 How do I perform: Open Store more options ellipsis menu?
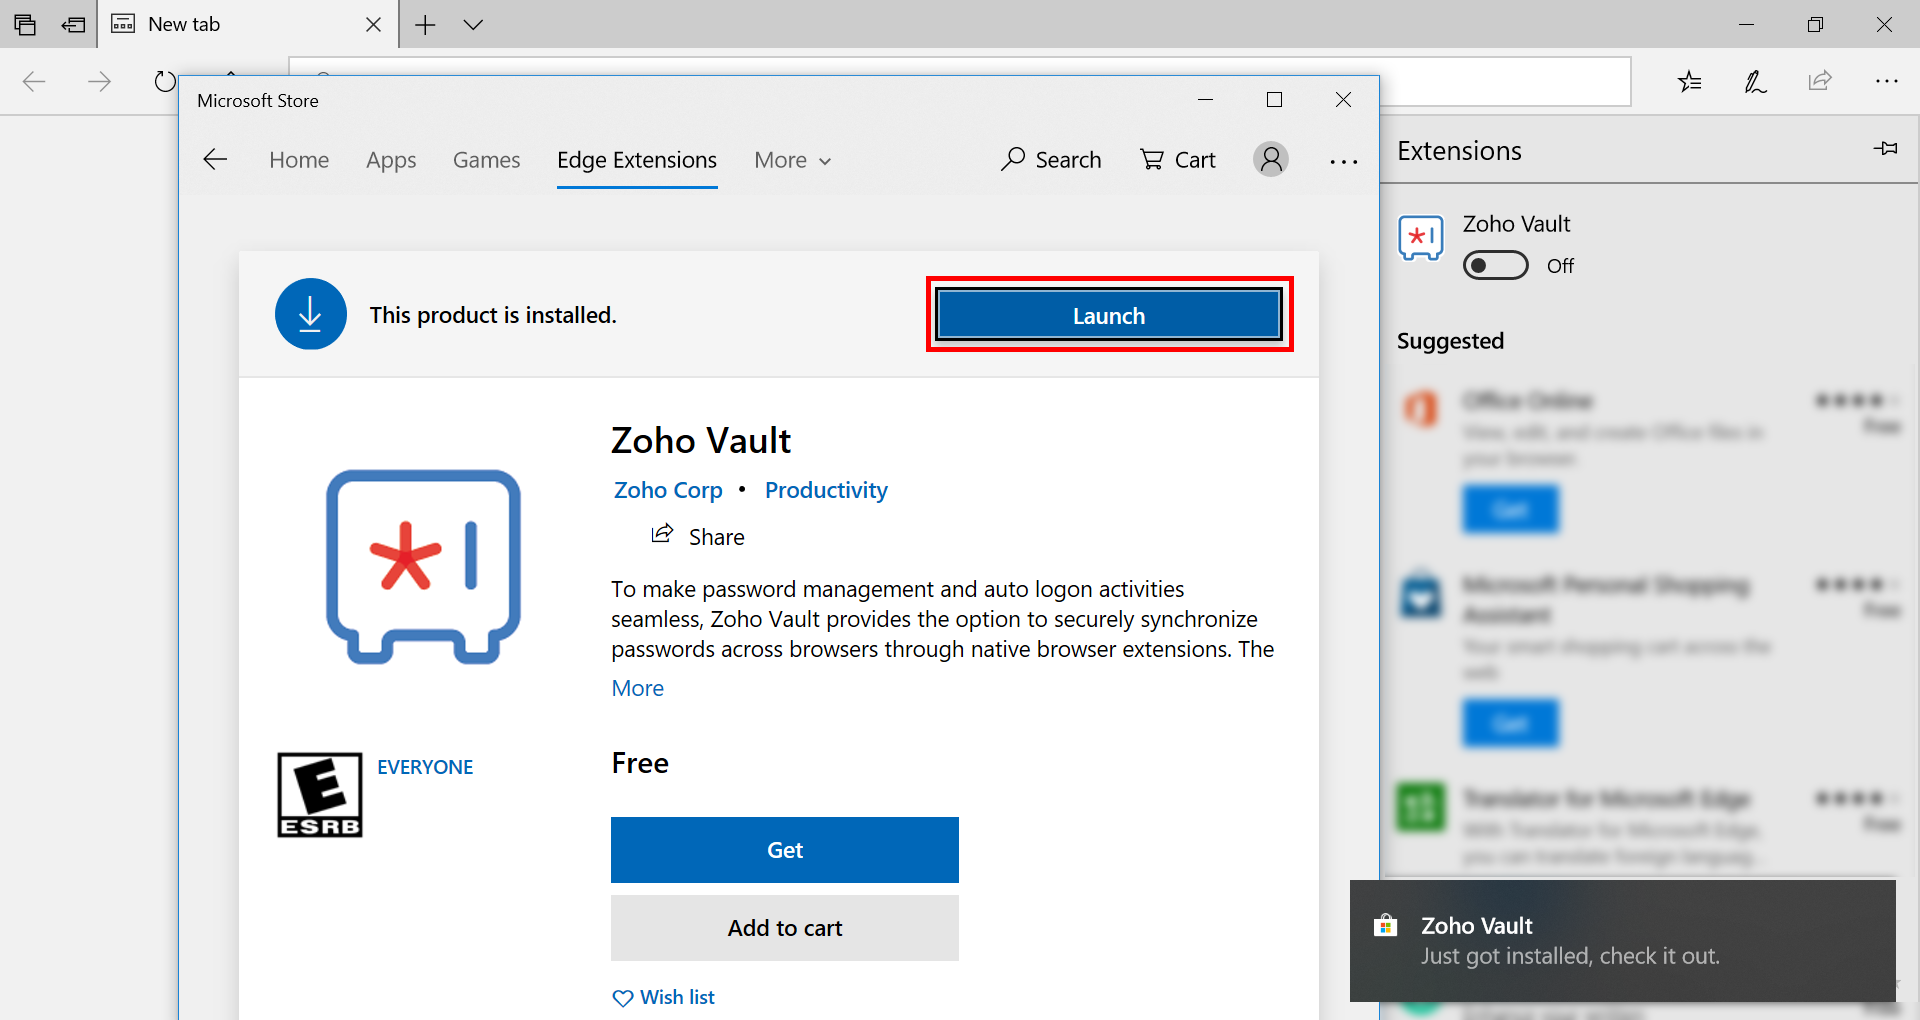pyautogui.click(x=1344, y=161)
